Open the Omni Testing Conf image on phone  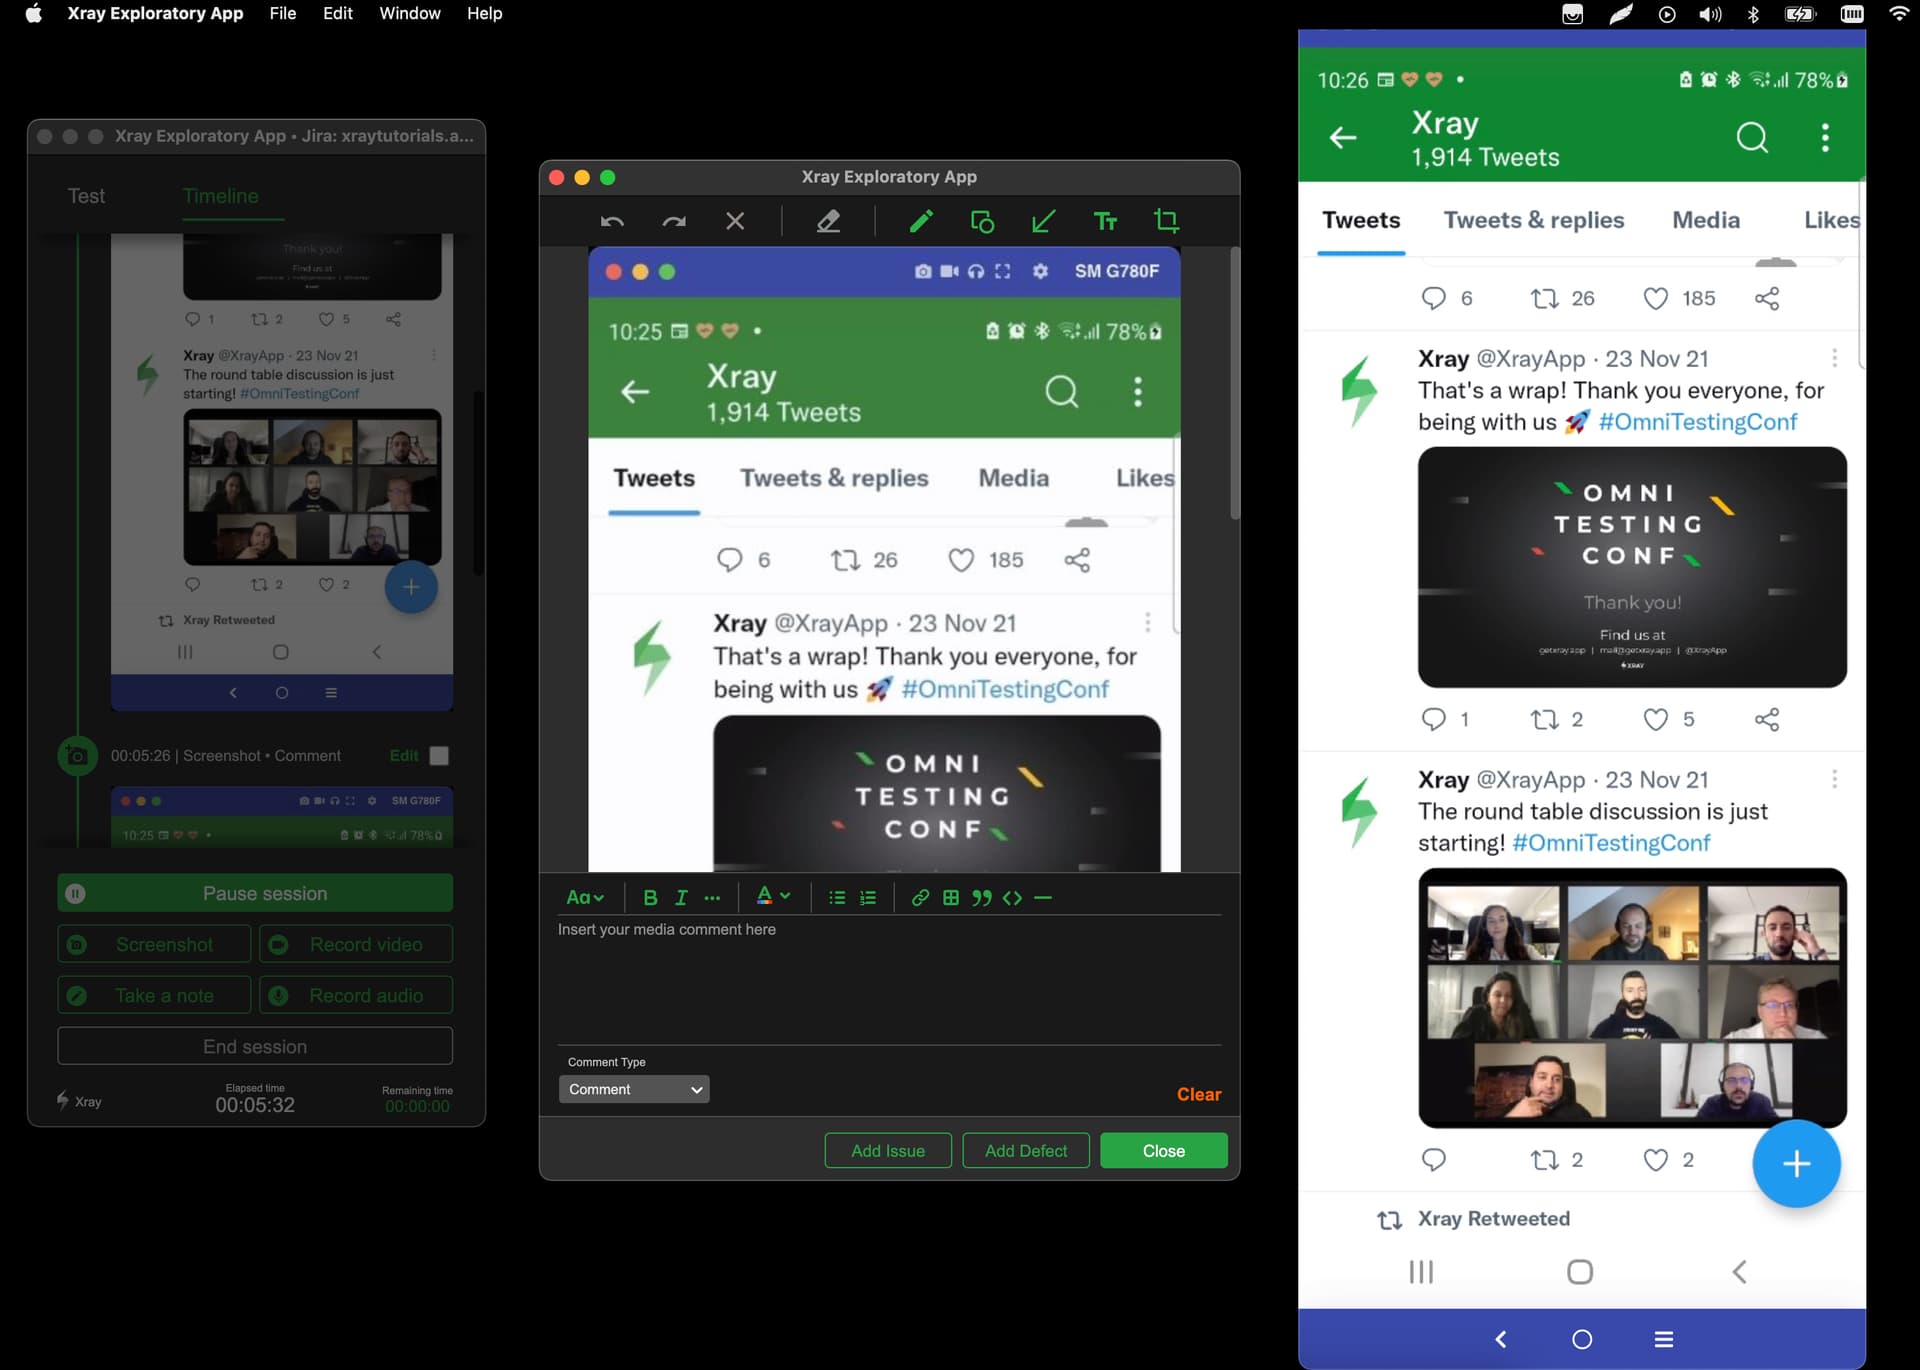tap(1632, 567)
